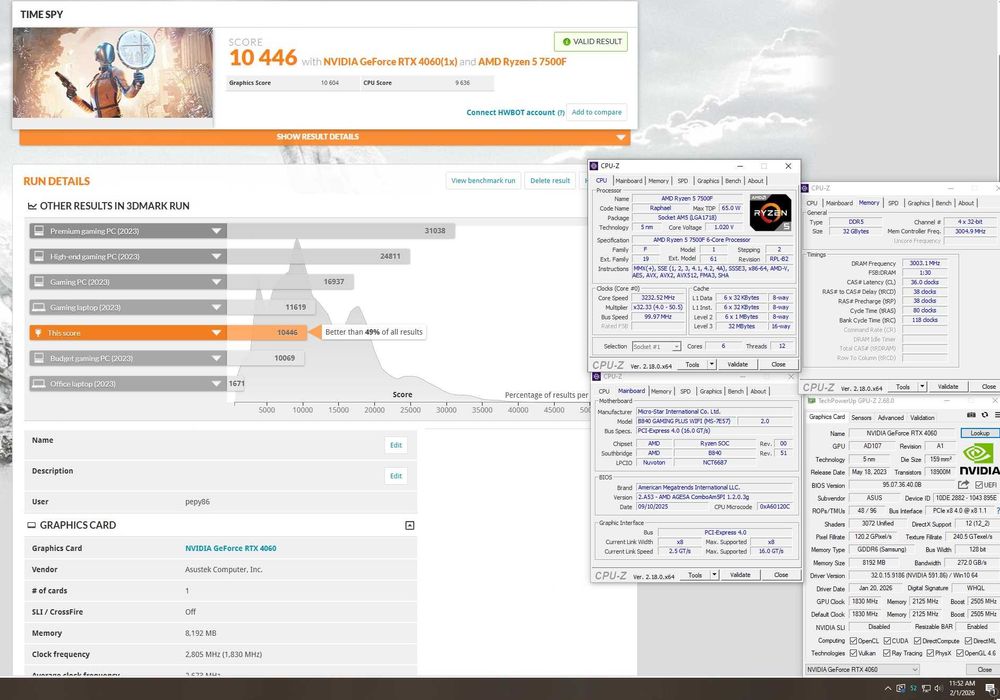Click Validate in CPU-Z CPU window
The height and width of the screenshot is (700, 1000).
click(737, 365)
